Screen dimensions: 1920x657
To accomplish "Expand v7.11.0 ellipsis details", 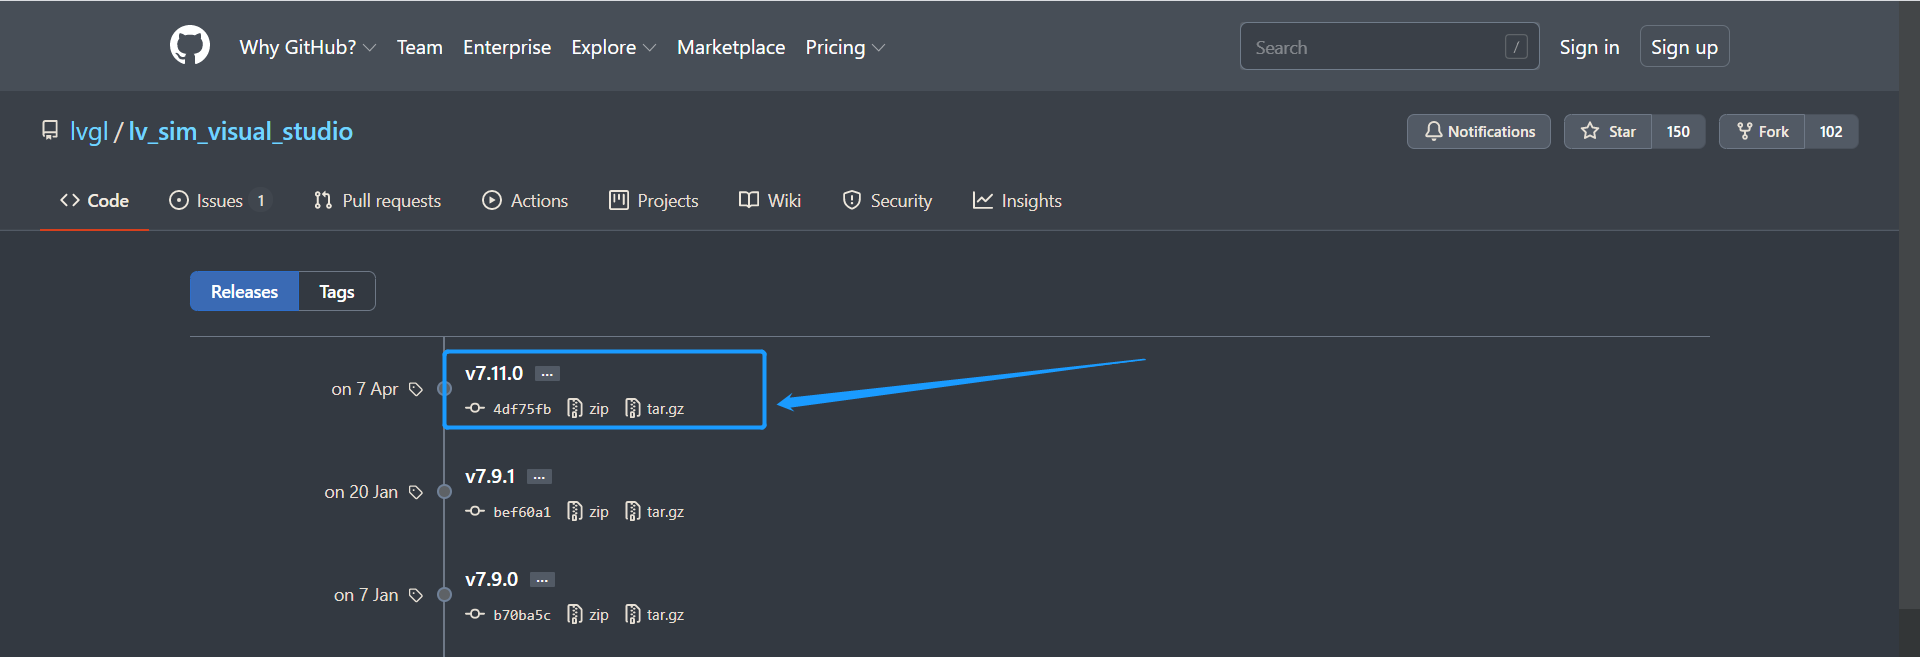I will pyautogui.click(x=547, y=374).
